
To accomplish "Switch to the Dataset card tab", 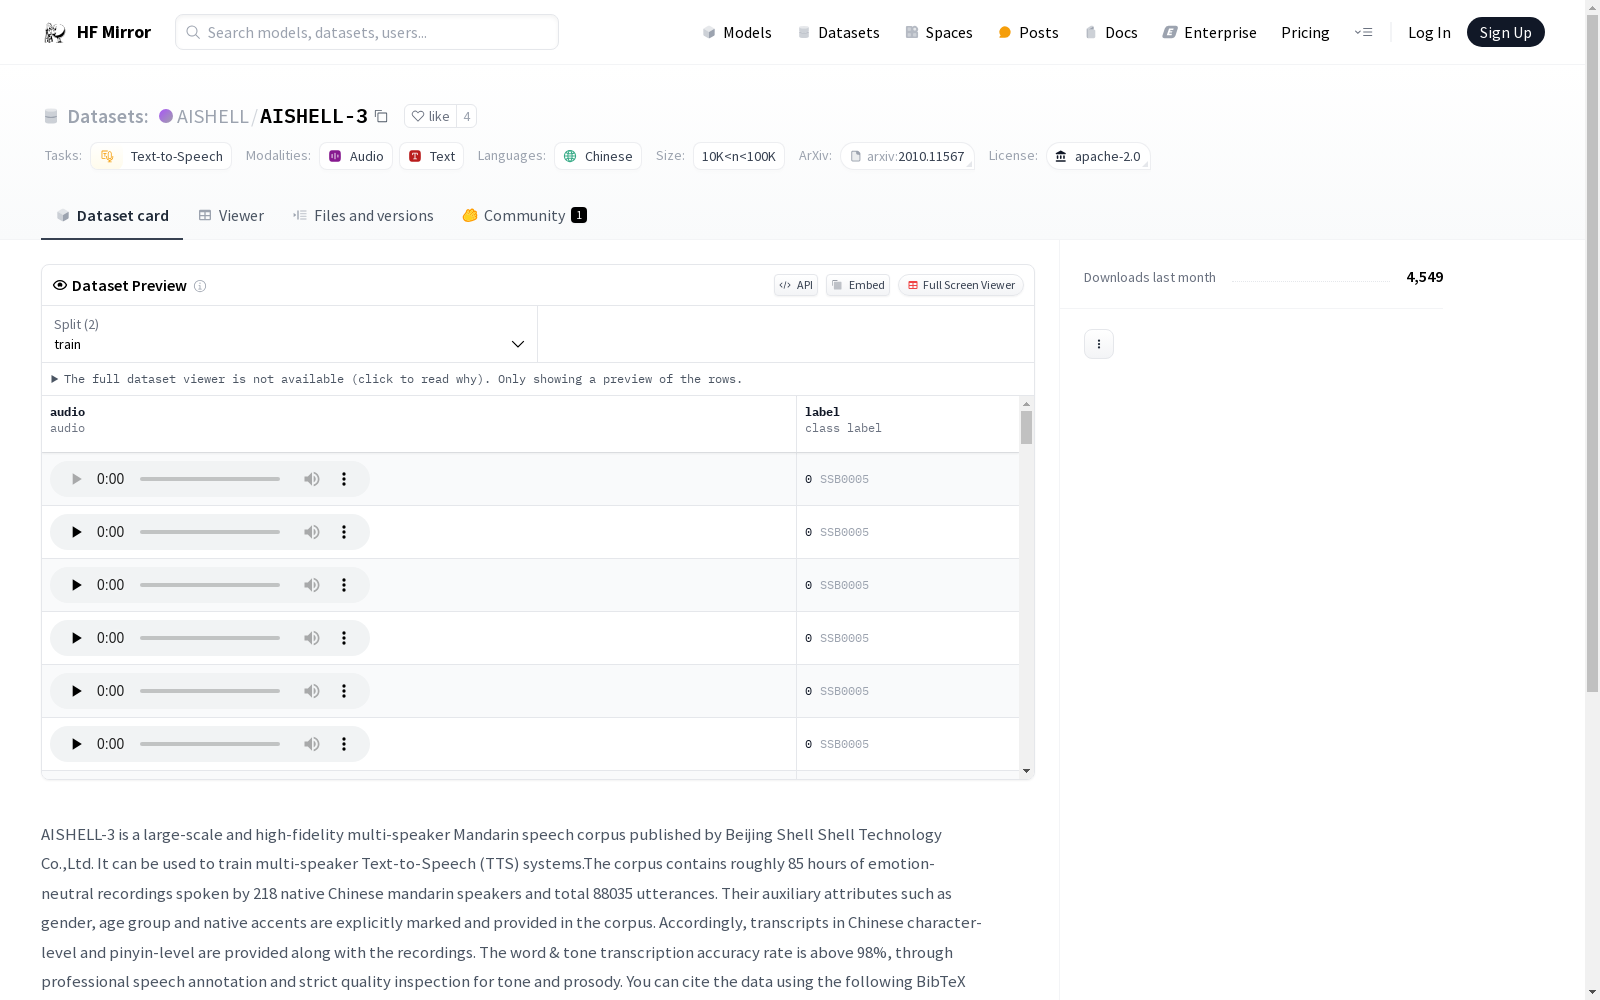I will click(x=112, y=216).
